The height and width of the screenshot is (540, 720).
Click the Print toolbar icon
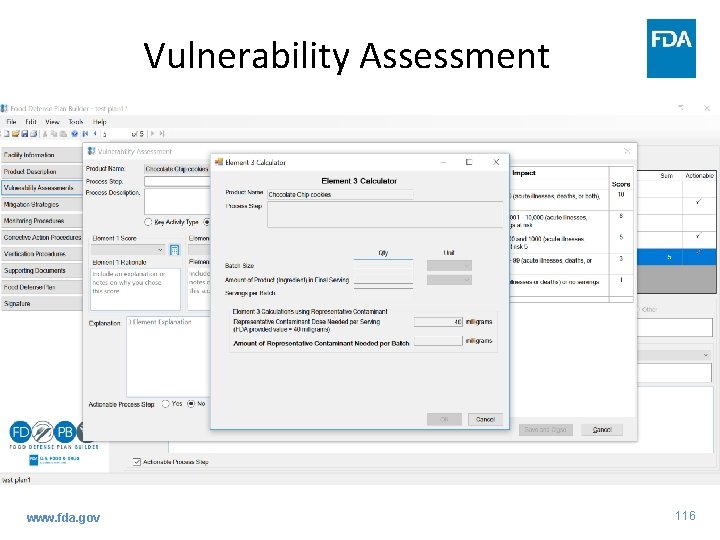point(34,134)
